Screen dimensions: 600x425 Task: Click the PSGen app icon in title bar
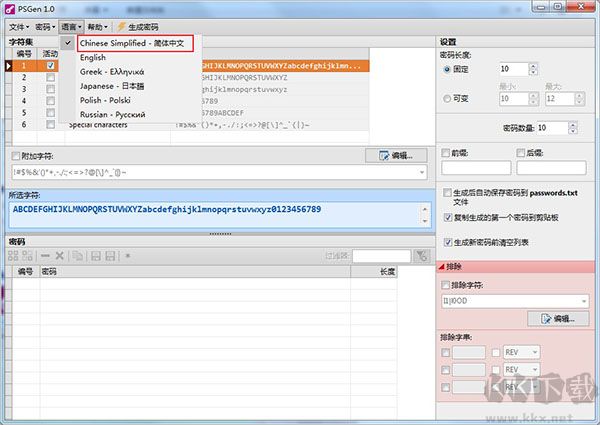click(x=10, y=9)
